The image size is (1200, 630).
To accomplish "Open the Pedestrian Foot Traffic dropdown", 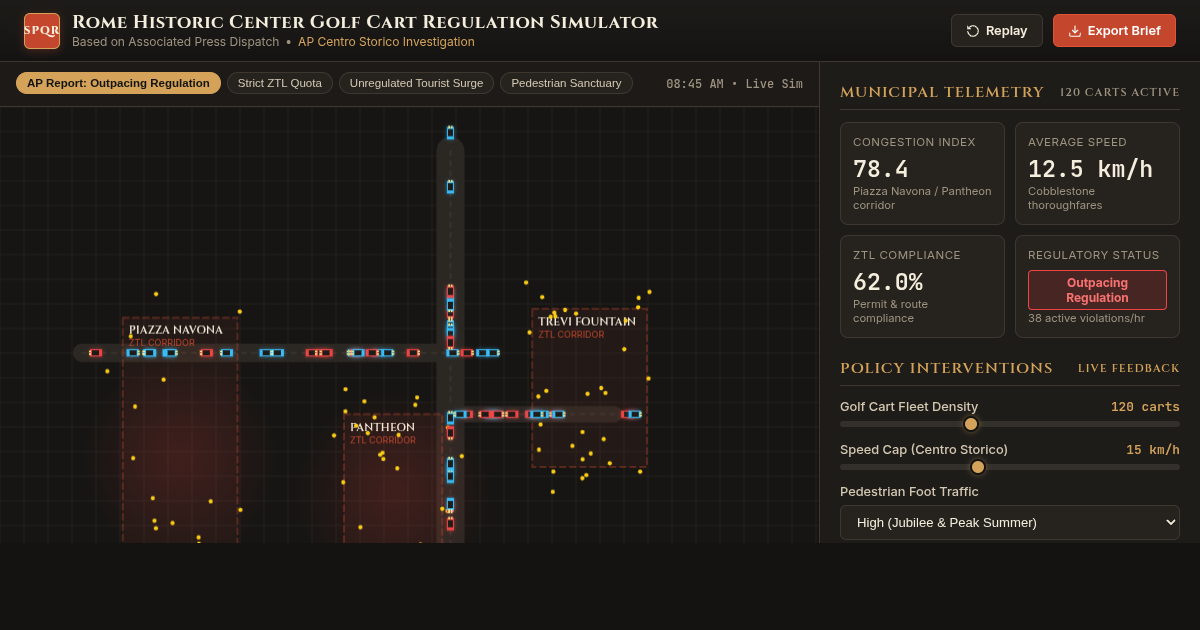I will [1010, 522].
